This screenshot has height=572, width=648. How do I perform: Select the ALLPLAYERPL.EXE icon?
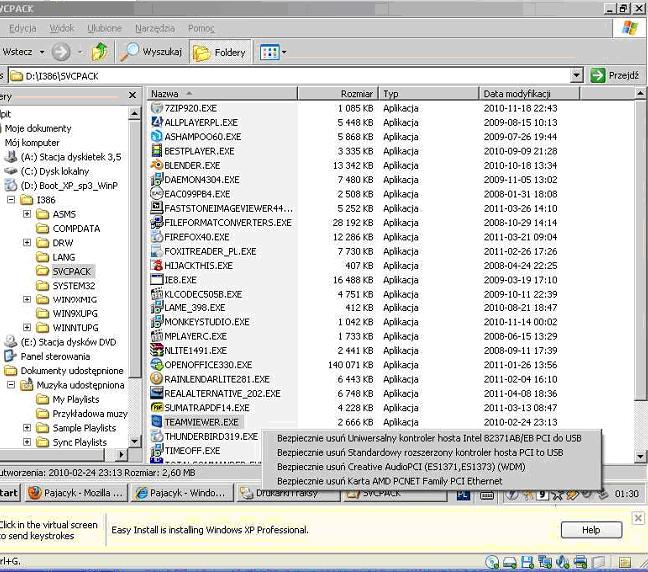pos(157,122)
